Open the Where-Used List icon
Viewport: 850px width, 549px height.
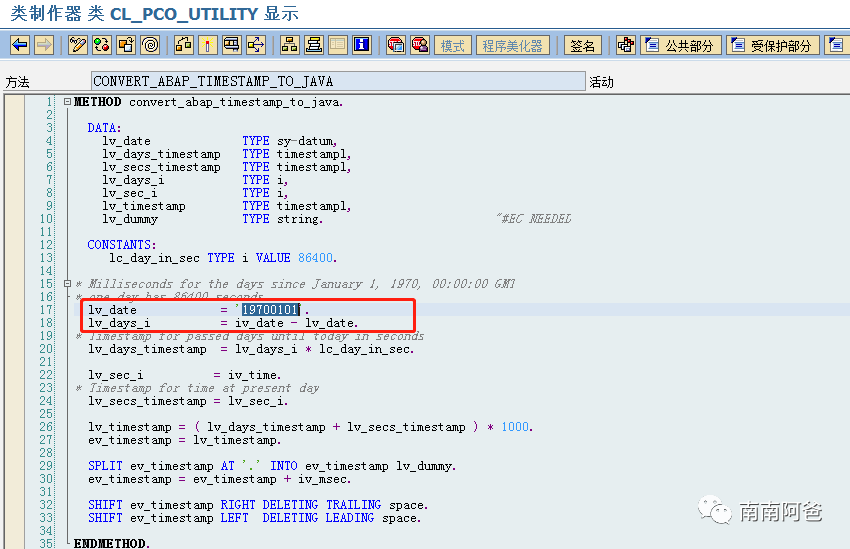point(256,45)
